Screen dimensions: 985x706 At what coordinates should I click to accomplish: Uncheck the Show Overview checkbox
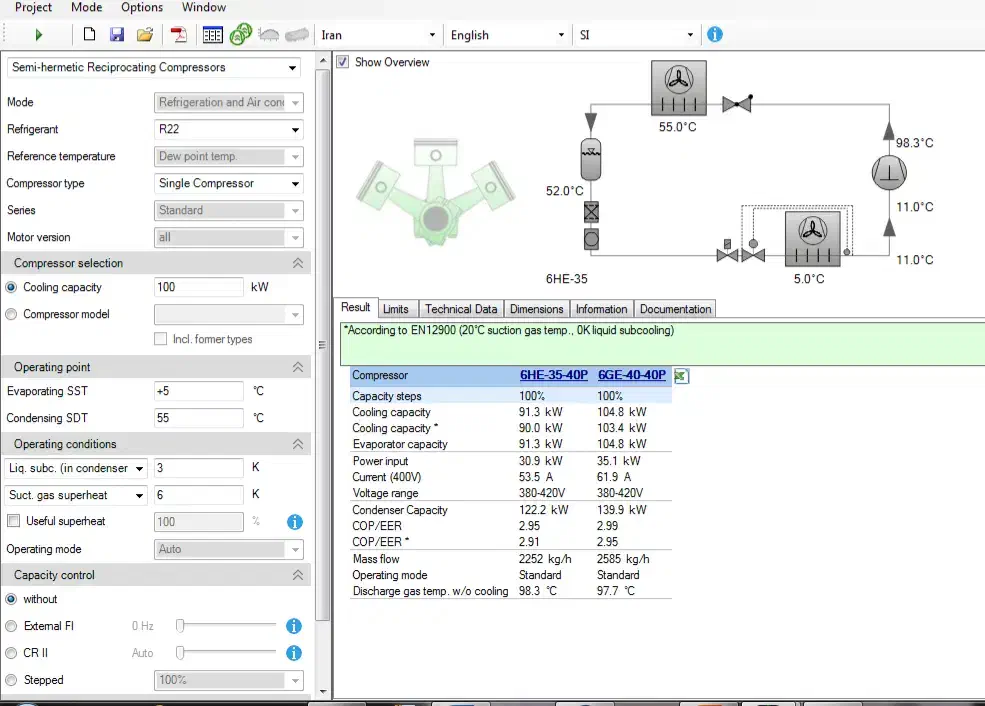[343, 62]
